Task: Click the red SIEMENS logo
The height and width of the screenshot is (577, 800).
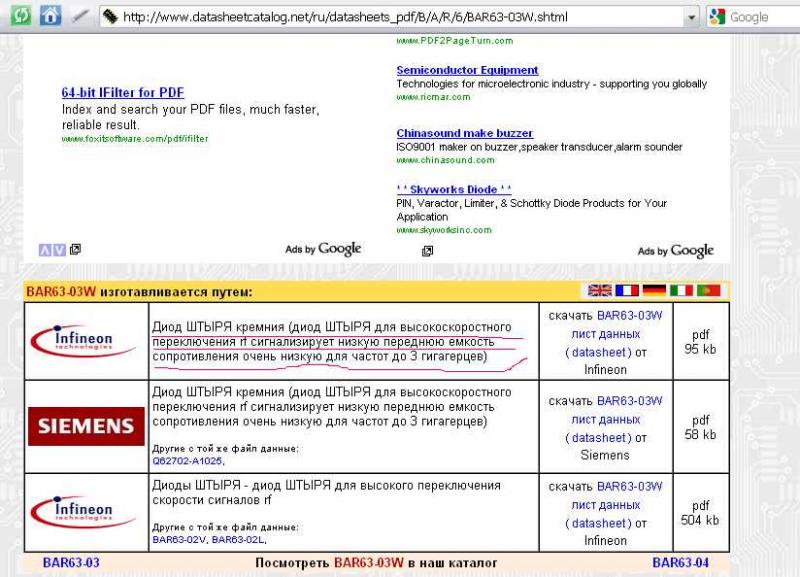Action: 86,427
